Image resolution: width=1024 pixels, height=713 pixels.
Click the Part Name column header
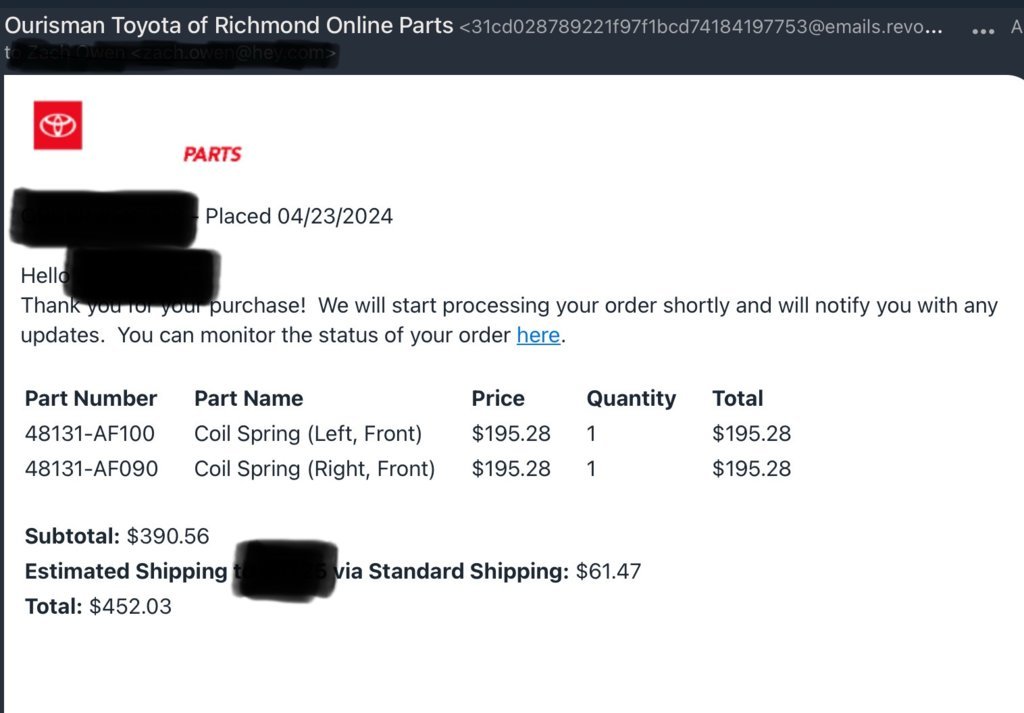pos(249,398)
